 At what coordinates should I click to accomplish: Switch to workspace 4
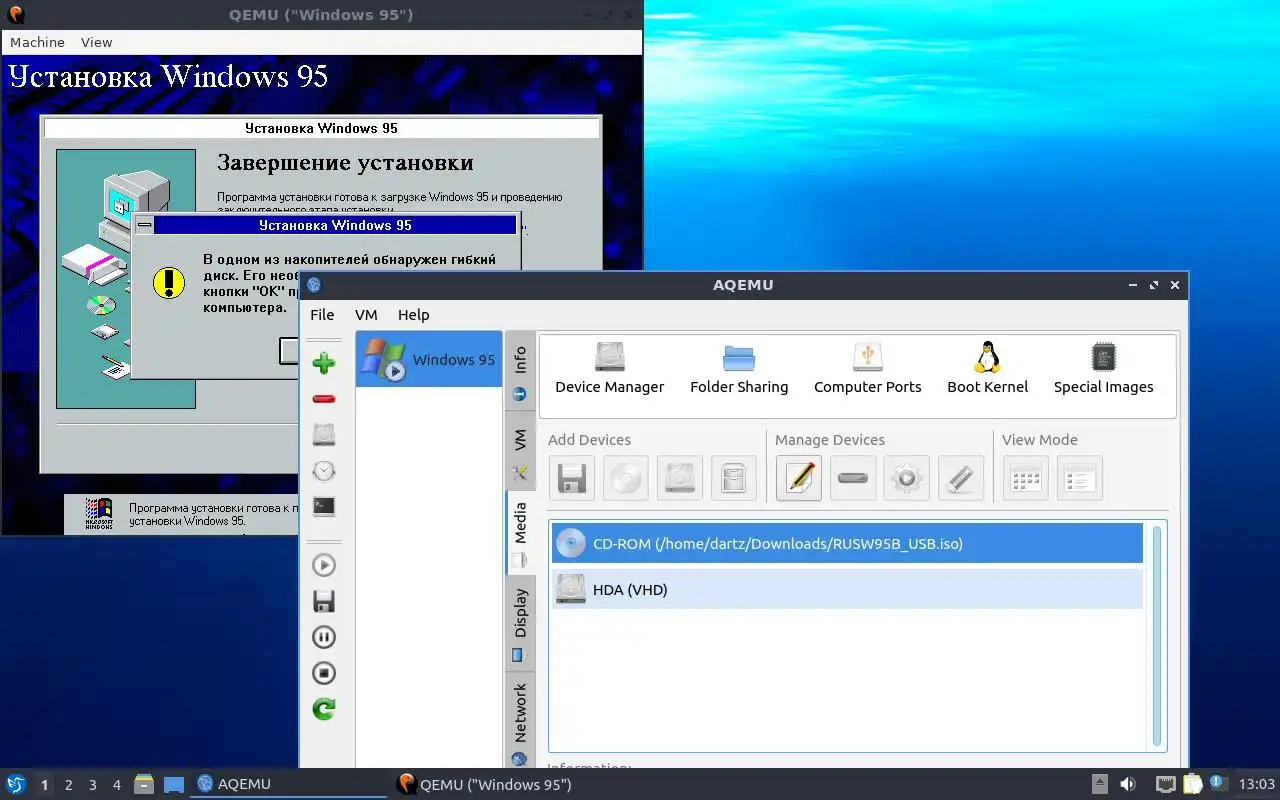point(116,785)
